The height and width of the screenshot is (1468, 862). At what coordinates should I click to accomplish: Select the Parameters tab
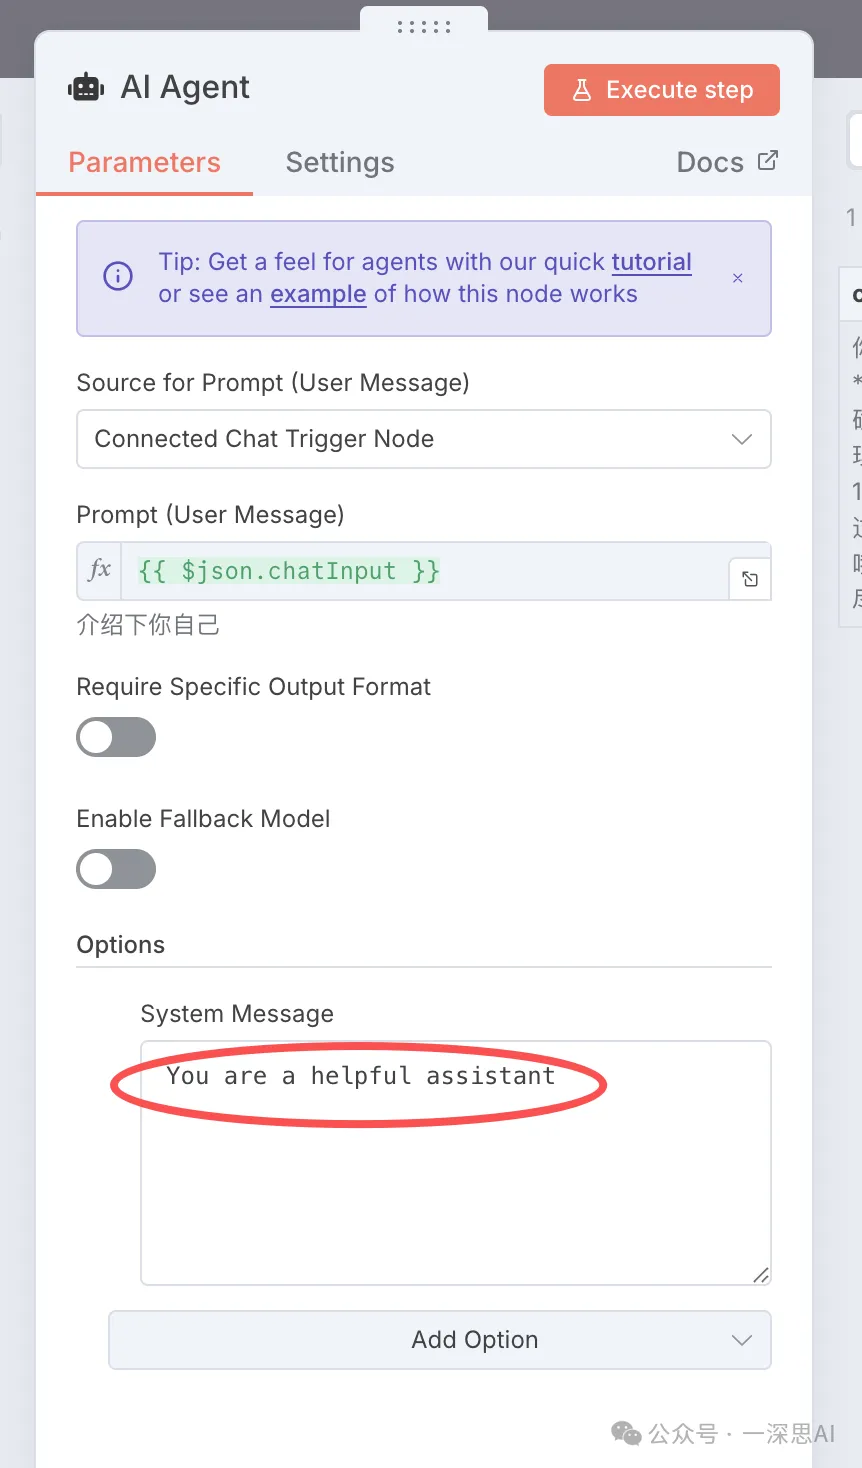coord(144,163)
